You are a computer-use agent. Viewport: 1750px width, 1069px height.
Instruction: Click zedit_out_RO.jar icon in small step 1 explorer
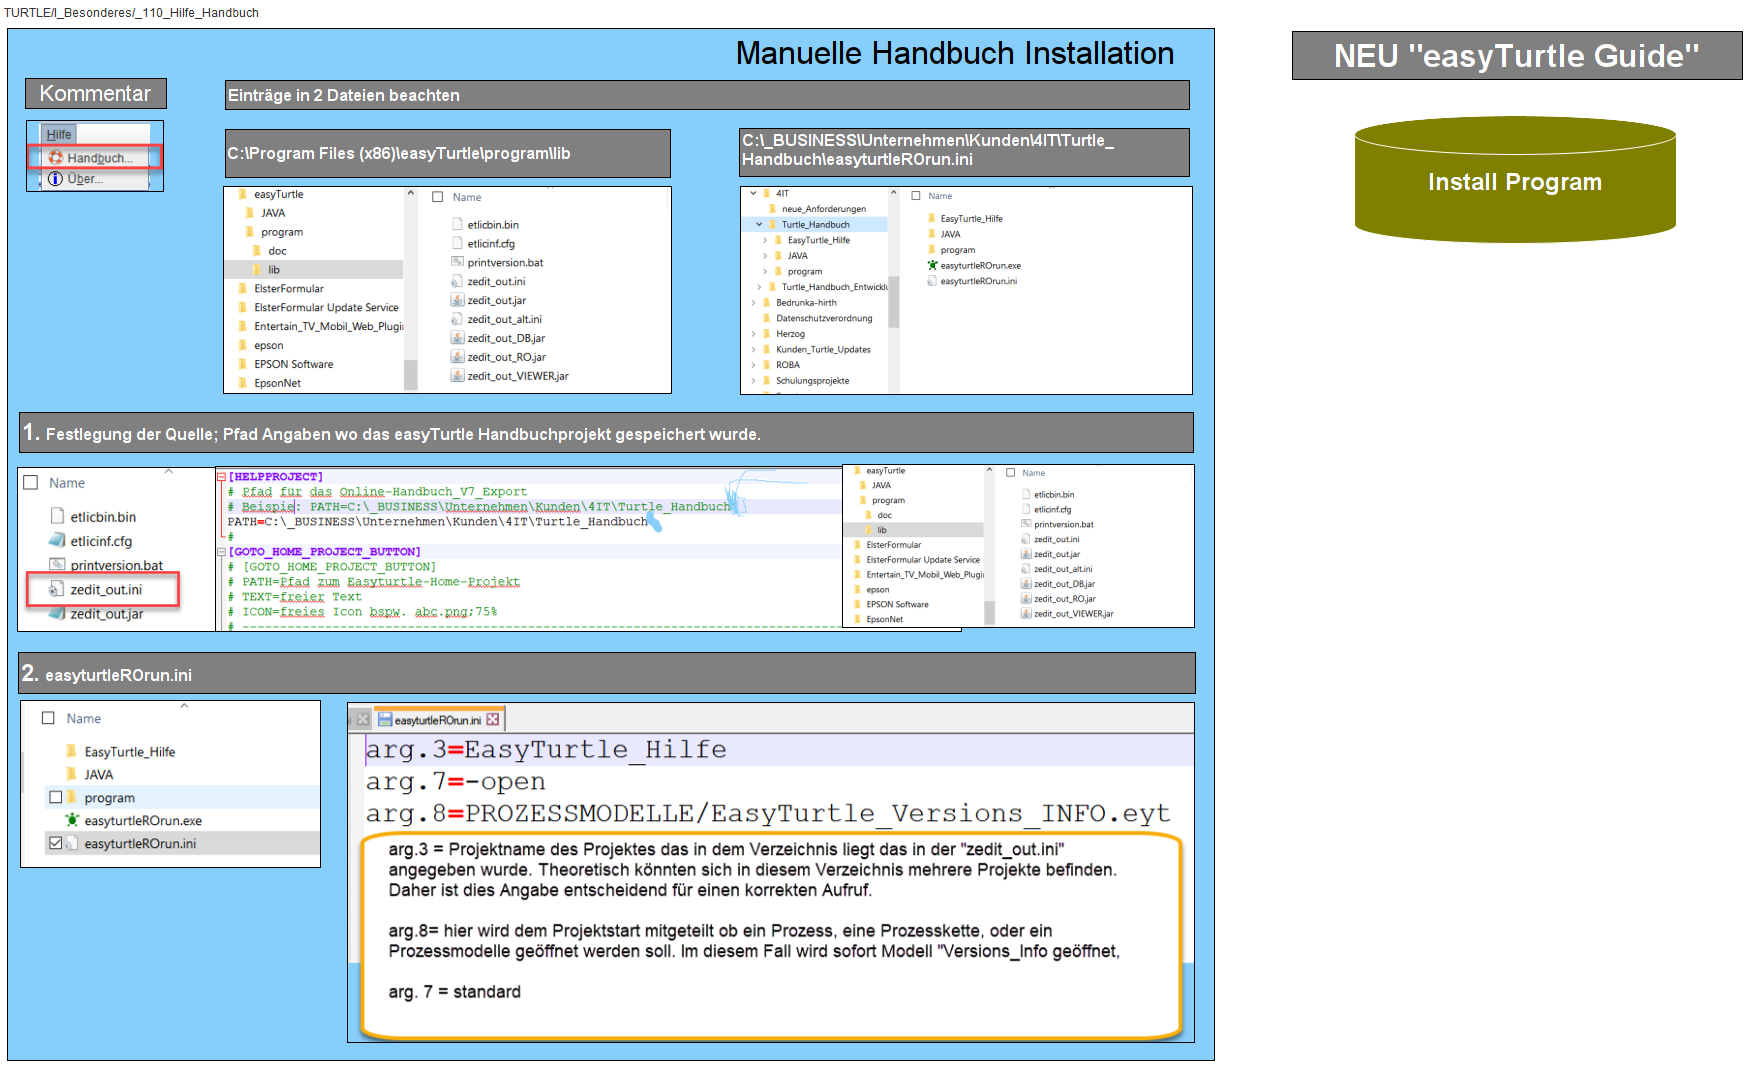[x=1026, y=599]
